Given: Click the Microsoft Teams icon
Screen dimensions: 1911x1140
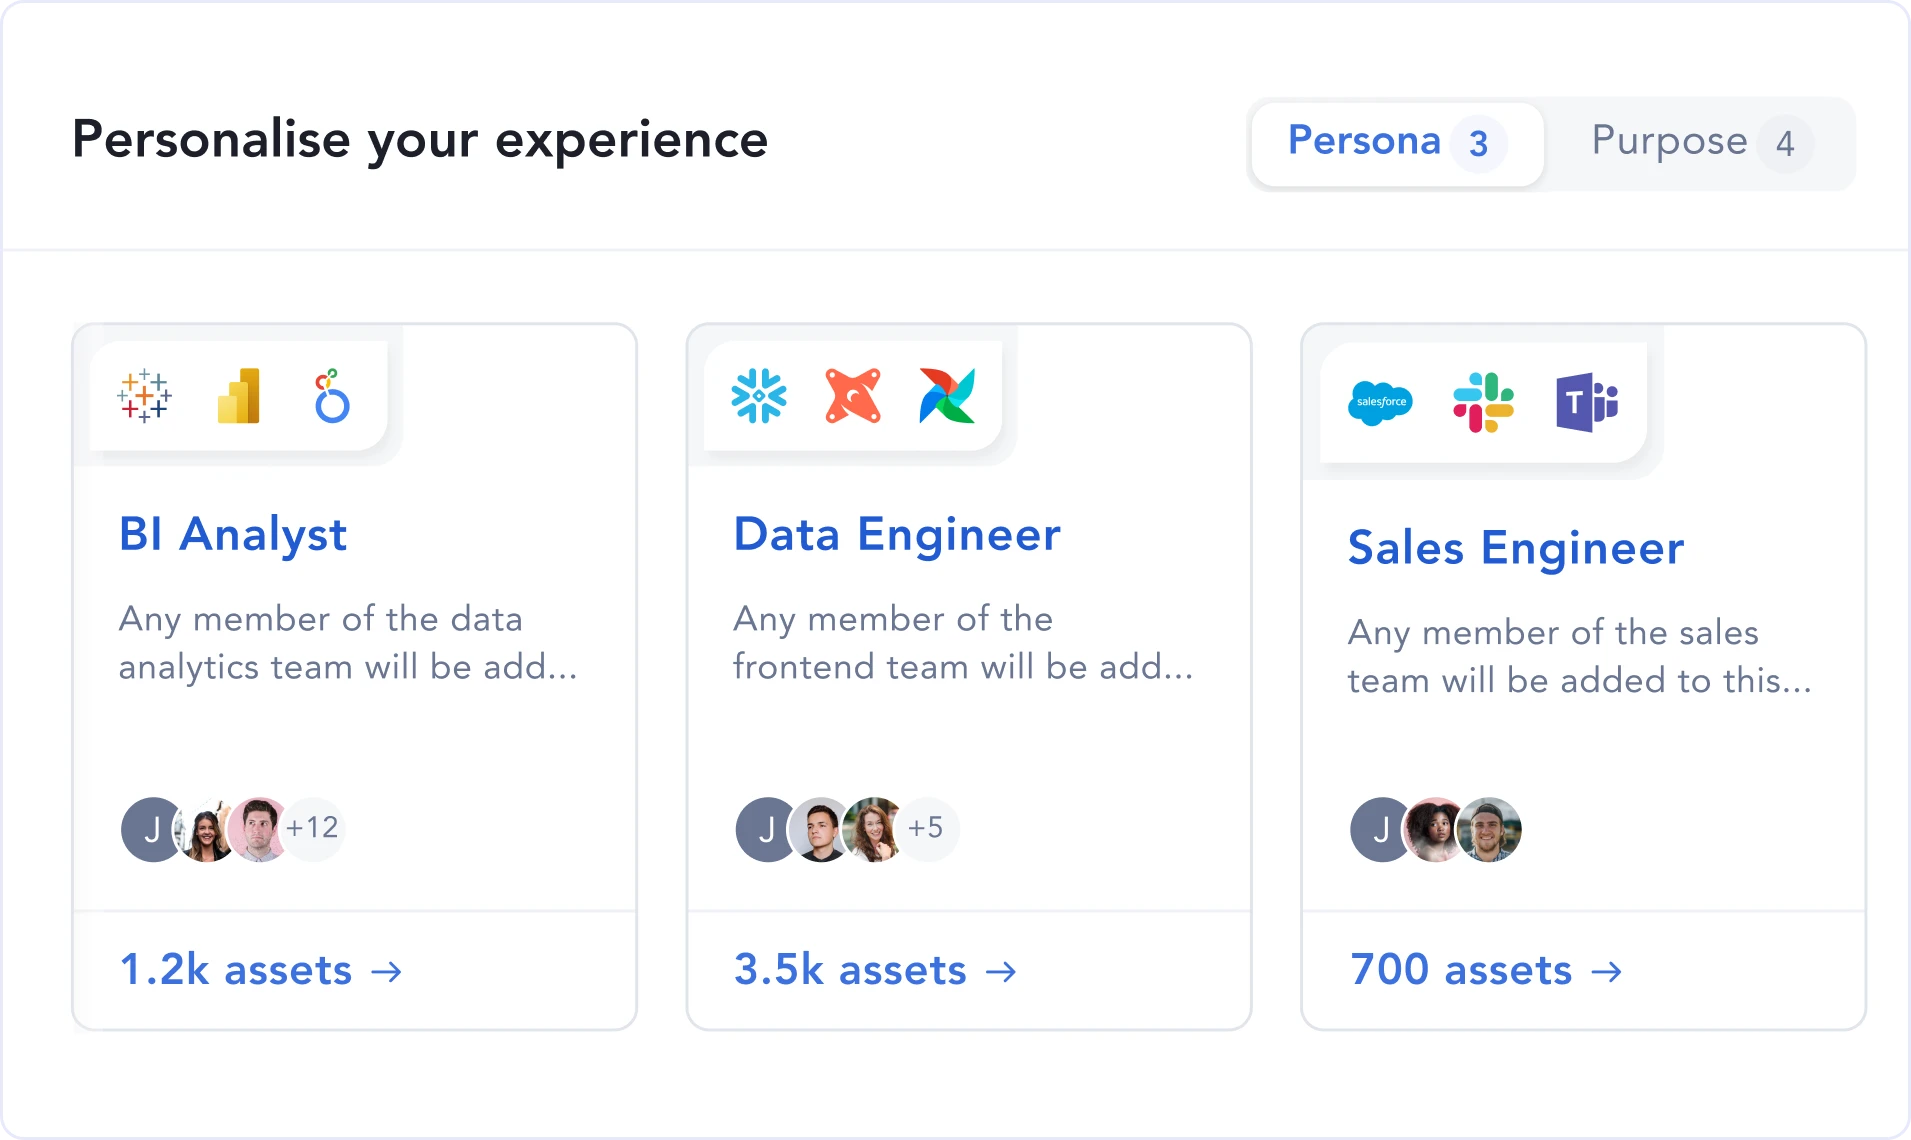Looking at the screenshot, I should pos(1587,403).
